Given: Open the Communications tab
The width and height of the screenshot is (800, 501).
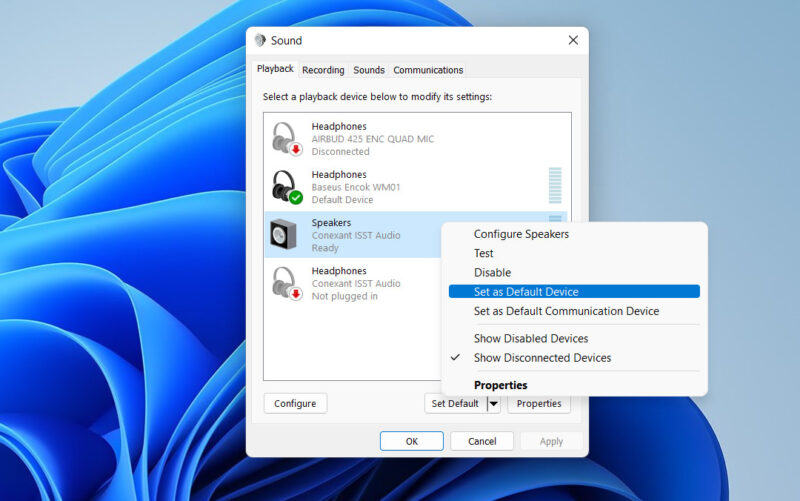Looking at the screenshot, I should pos(428,70).
